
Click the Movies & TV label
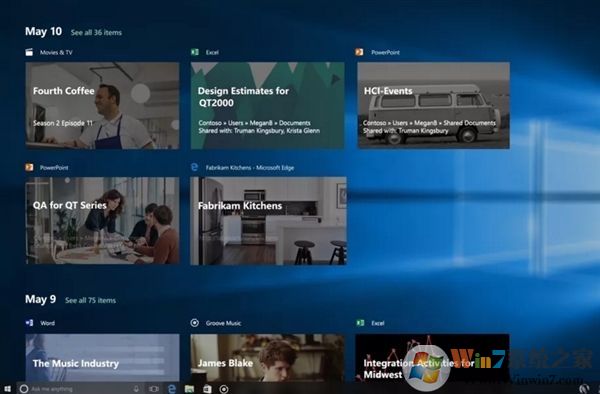(x=56, y=52)
